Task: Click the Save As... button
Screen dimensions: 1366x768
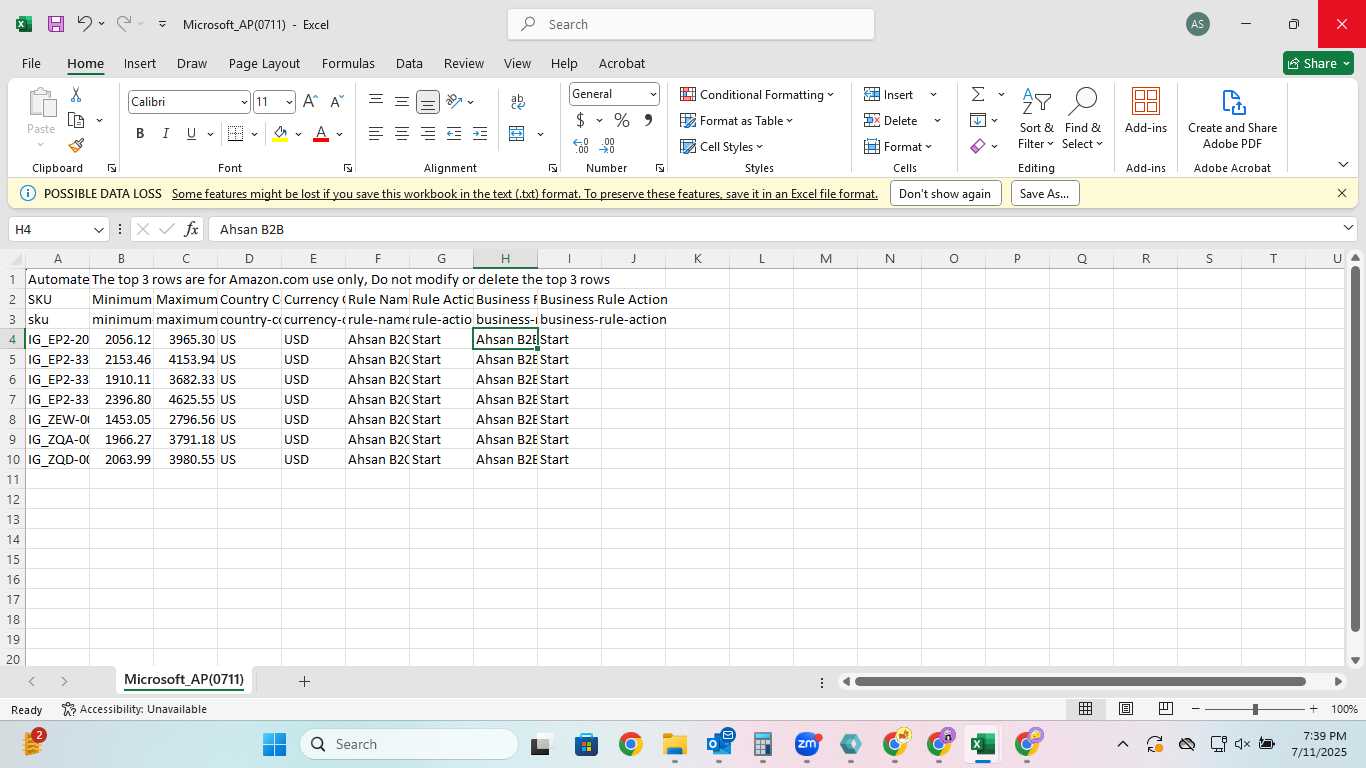Action: (x=1045, y=194)
